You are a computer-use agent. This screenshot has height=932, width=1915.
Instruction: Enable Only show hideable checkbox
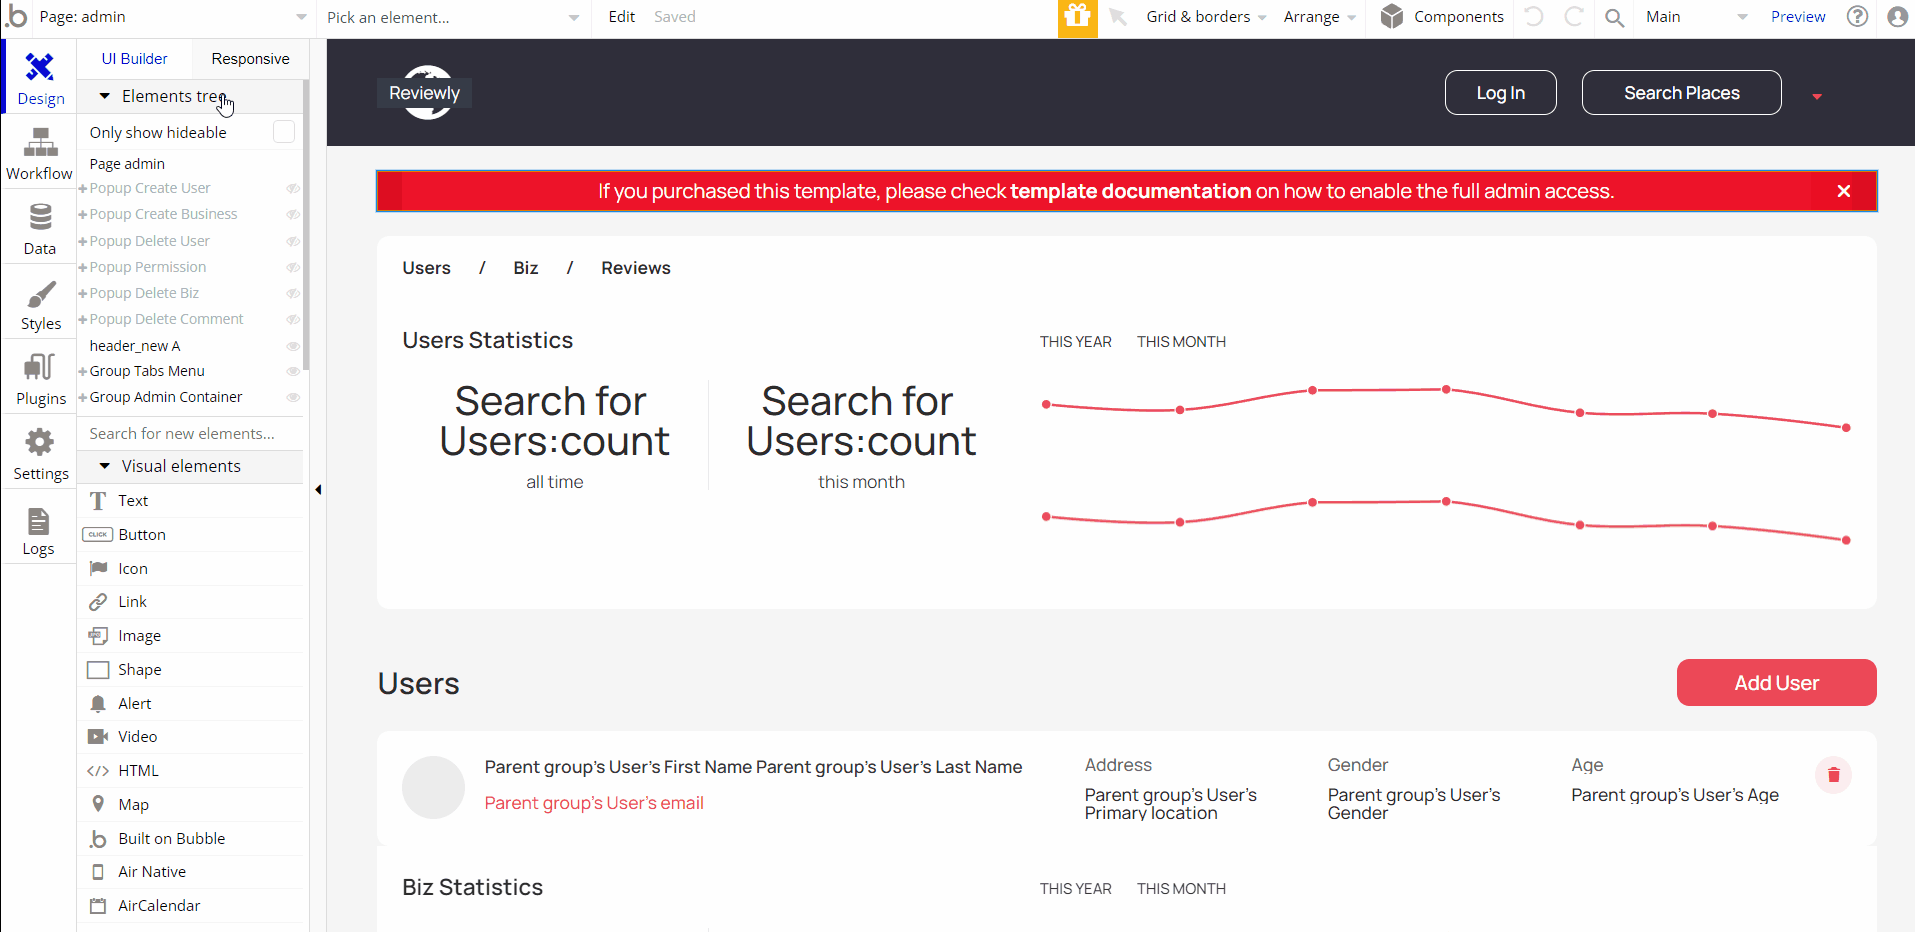(x=284, y=132)
